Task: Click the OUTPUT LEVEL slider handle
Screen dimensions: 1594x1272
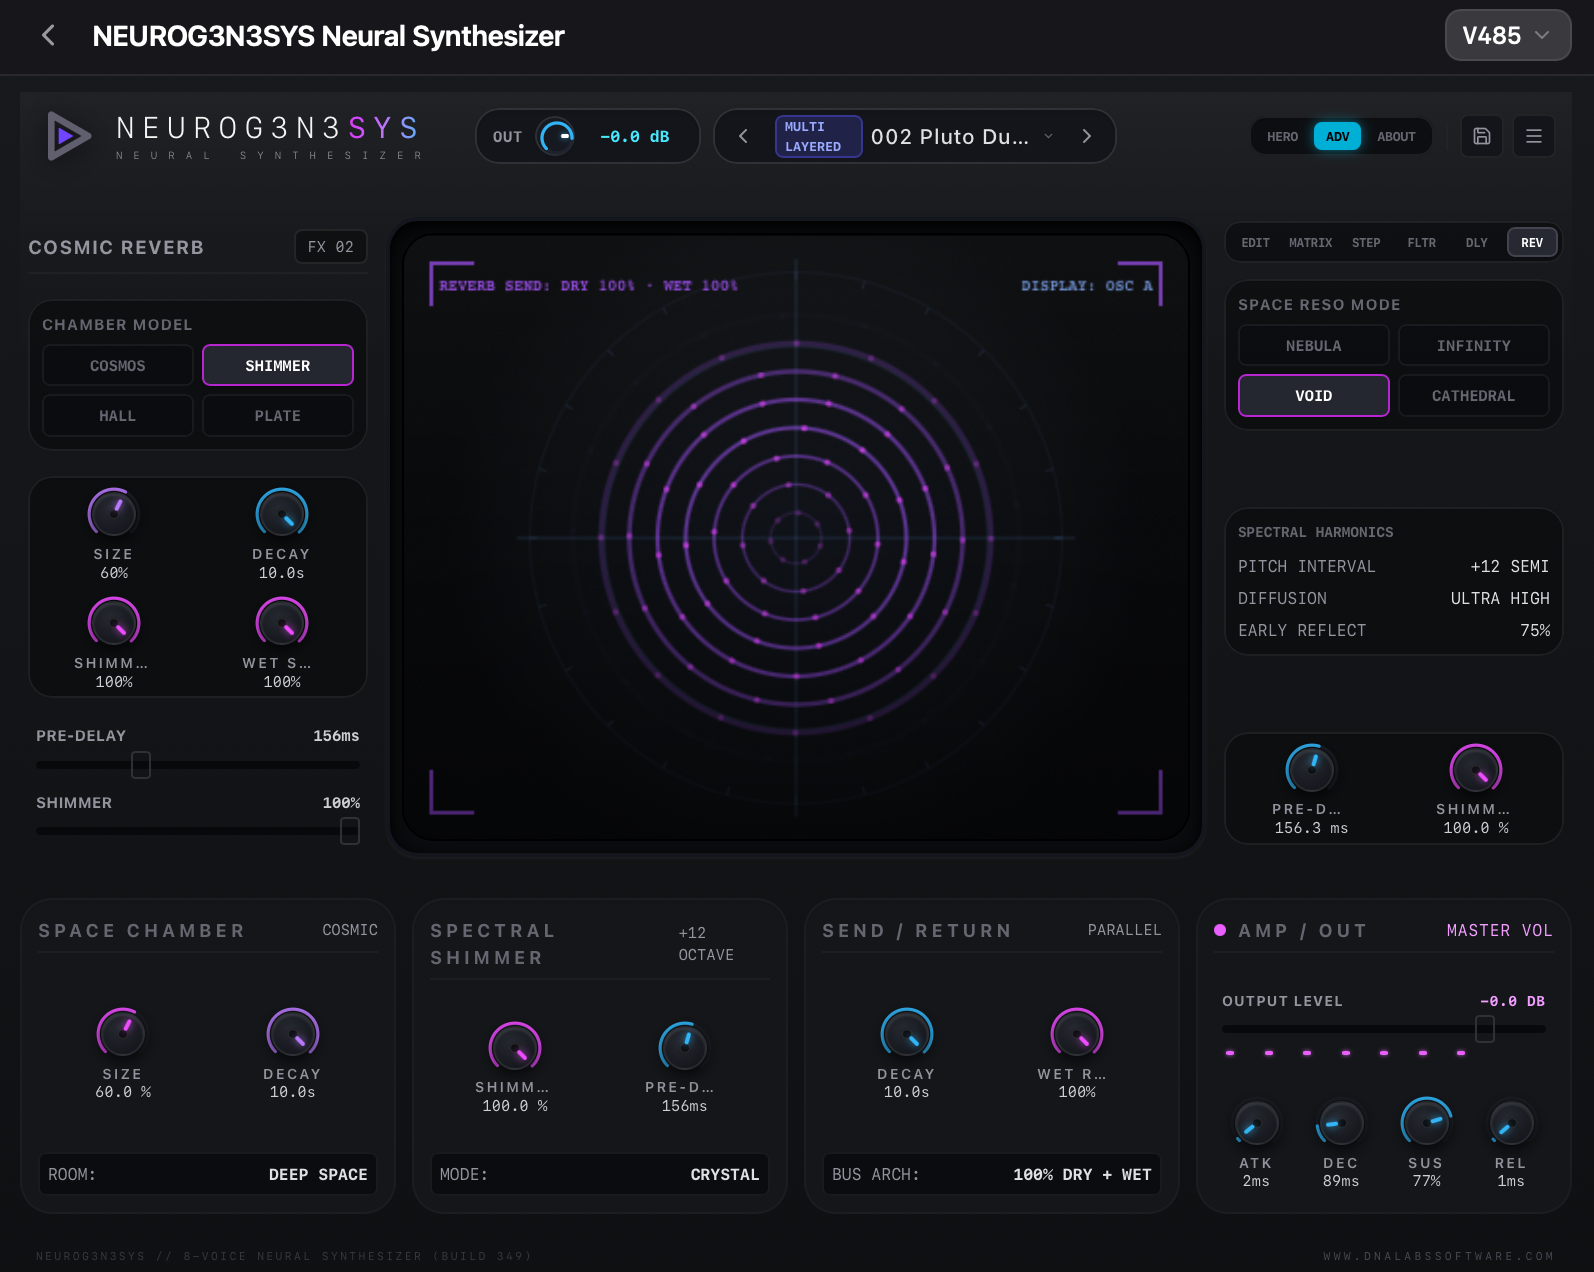Action: point(1485,1028)
